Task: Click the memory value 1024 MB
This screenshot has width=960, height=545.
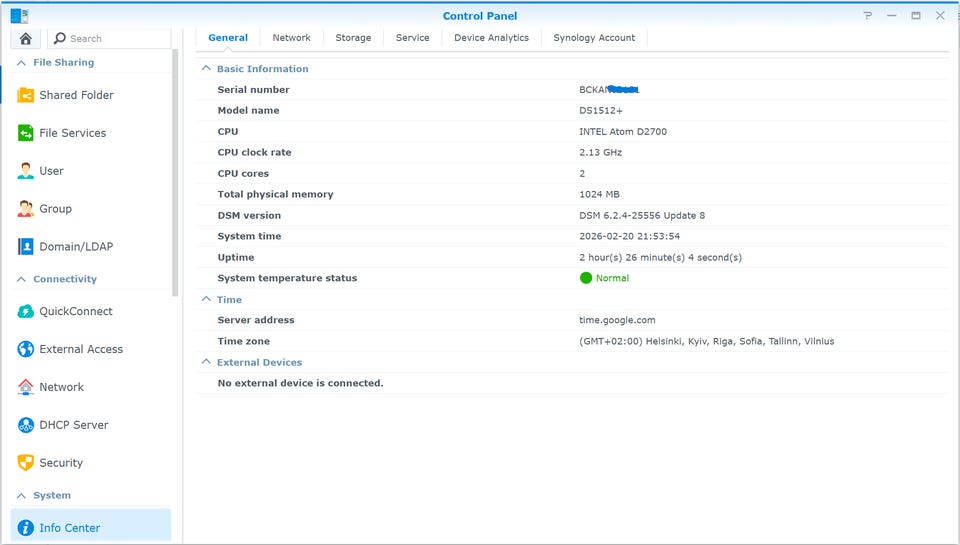Action: (x=599, y=194)
